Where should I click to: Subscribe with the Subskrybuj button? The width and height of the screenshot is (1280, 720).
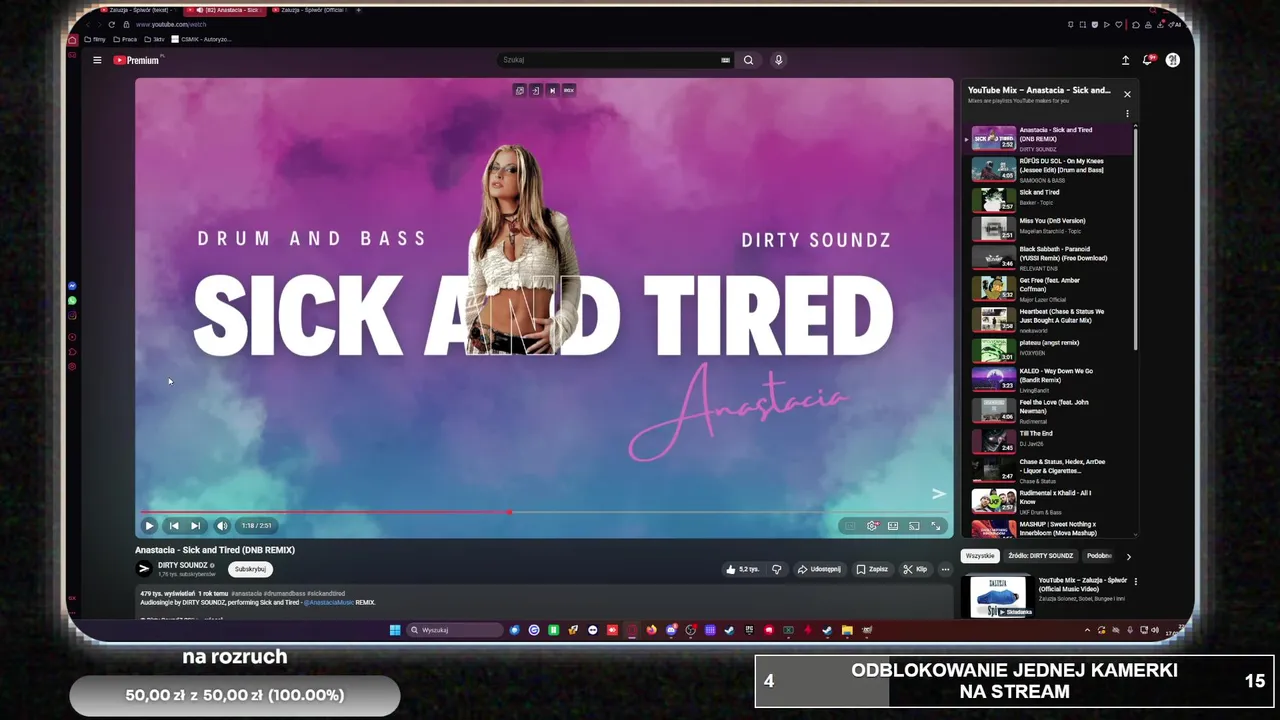[250, 569]
